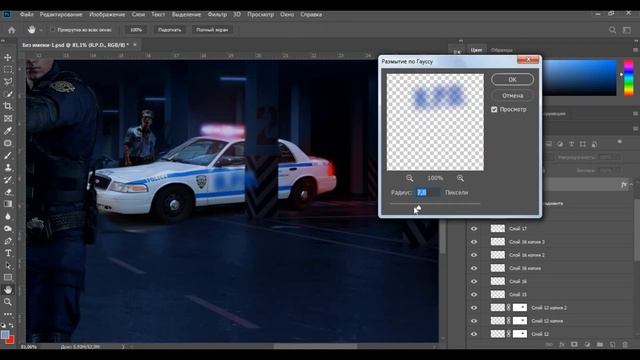
Task: Select the Path Selection tool
Action: point(8,265)
